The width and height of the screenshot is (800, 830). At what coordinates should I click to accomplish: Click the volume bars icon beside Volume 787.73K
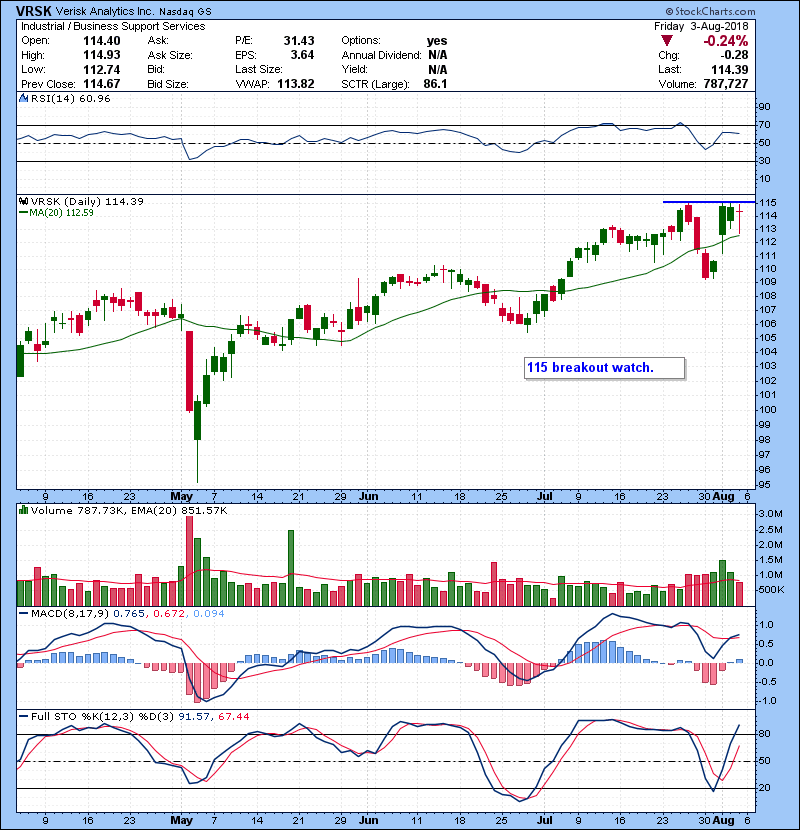coord(23,510)
